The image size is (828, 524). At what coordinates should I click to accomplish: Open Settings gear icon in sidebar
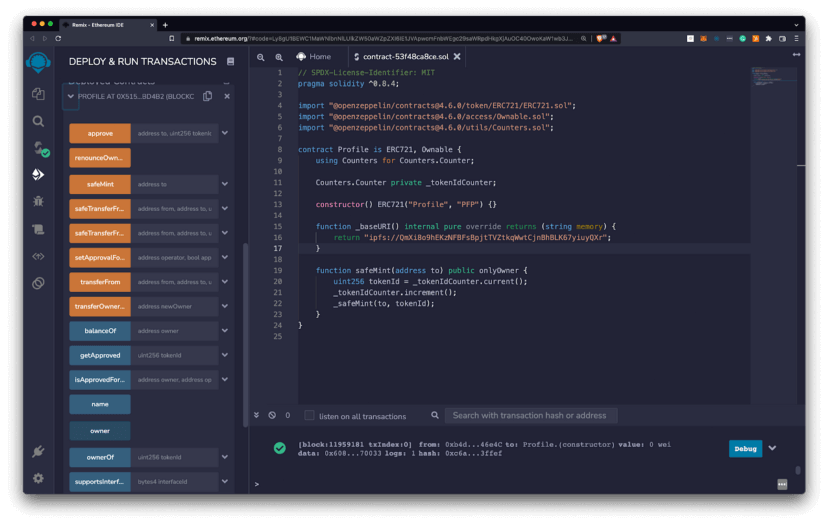38,478
